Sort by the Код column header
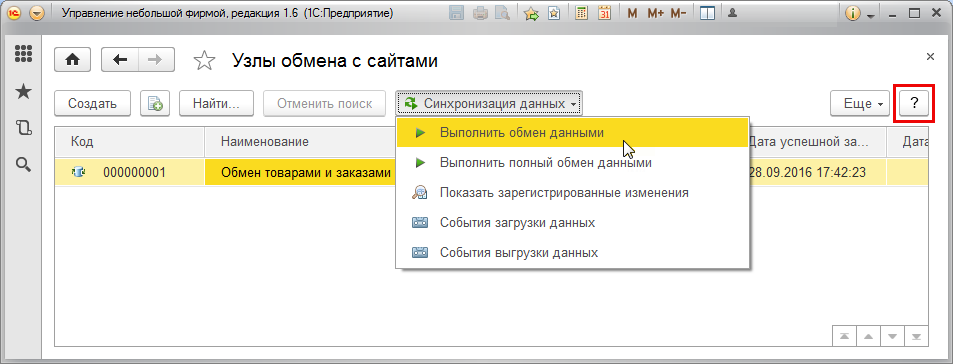 pos(130,142)
